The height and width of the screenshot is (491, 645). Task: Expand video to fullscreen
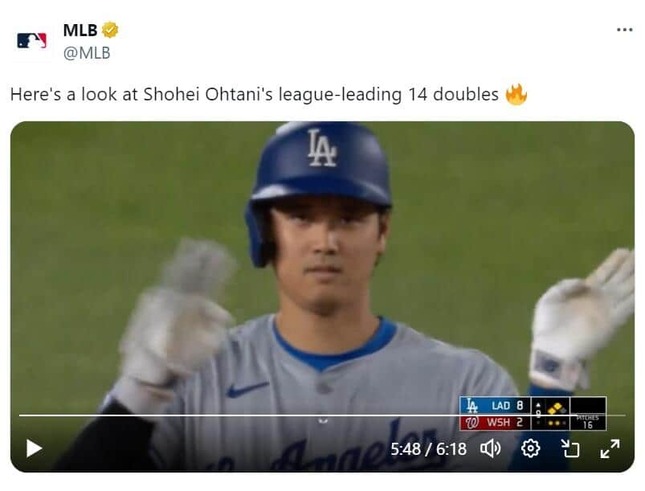point(610,448)
